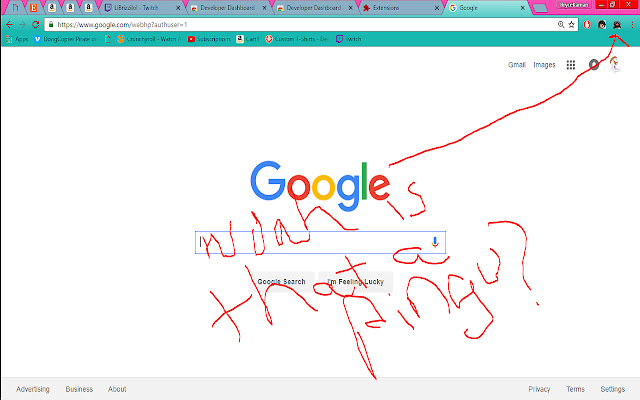The height and width of the screenshot is (400, 640).
Task: Click the zoom magnifier icon in address bar
Action: [561, 24]
